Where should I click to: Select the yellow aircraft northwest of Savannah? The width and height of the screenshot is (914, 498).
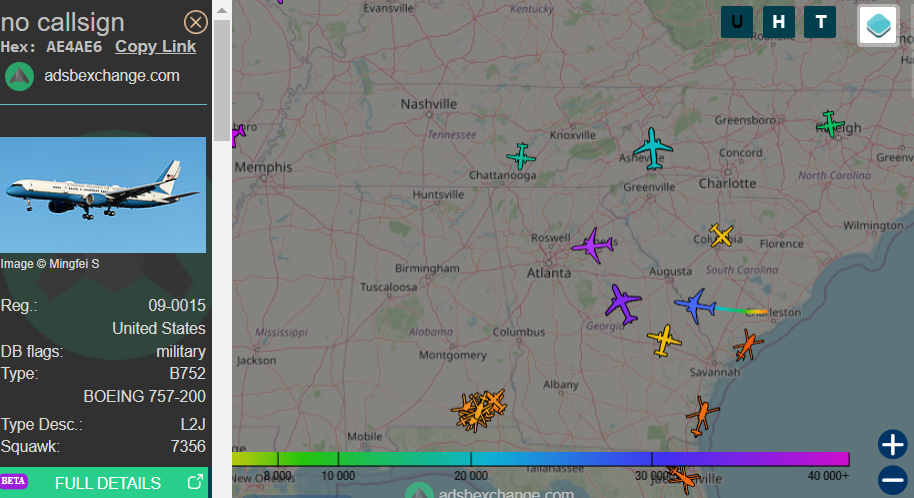click(x=664, y=340)
